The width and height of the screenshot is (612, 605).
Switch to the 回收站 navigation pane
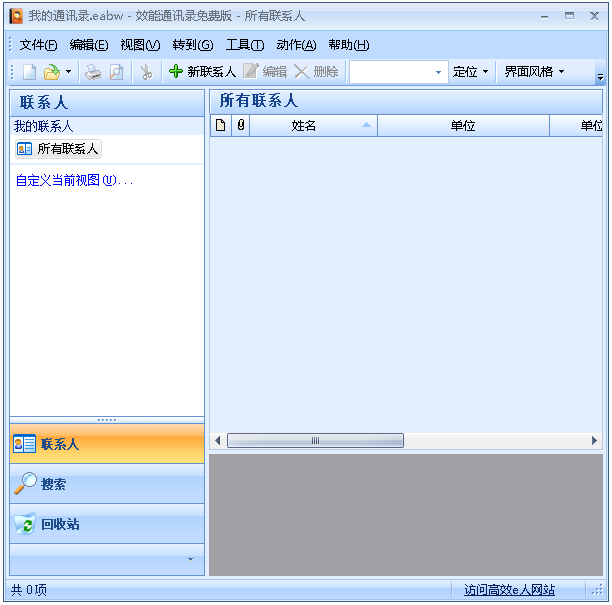[x=107, y=524]
